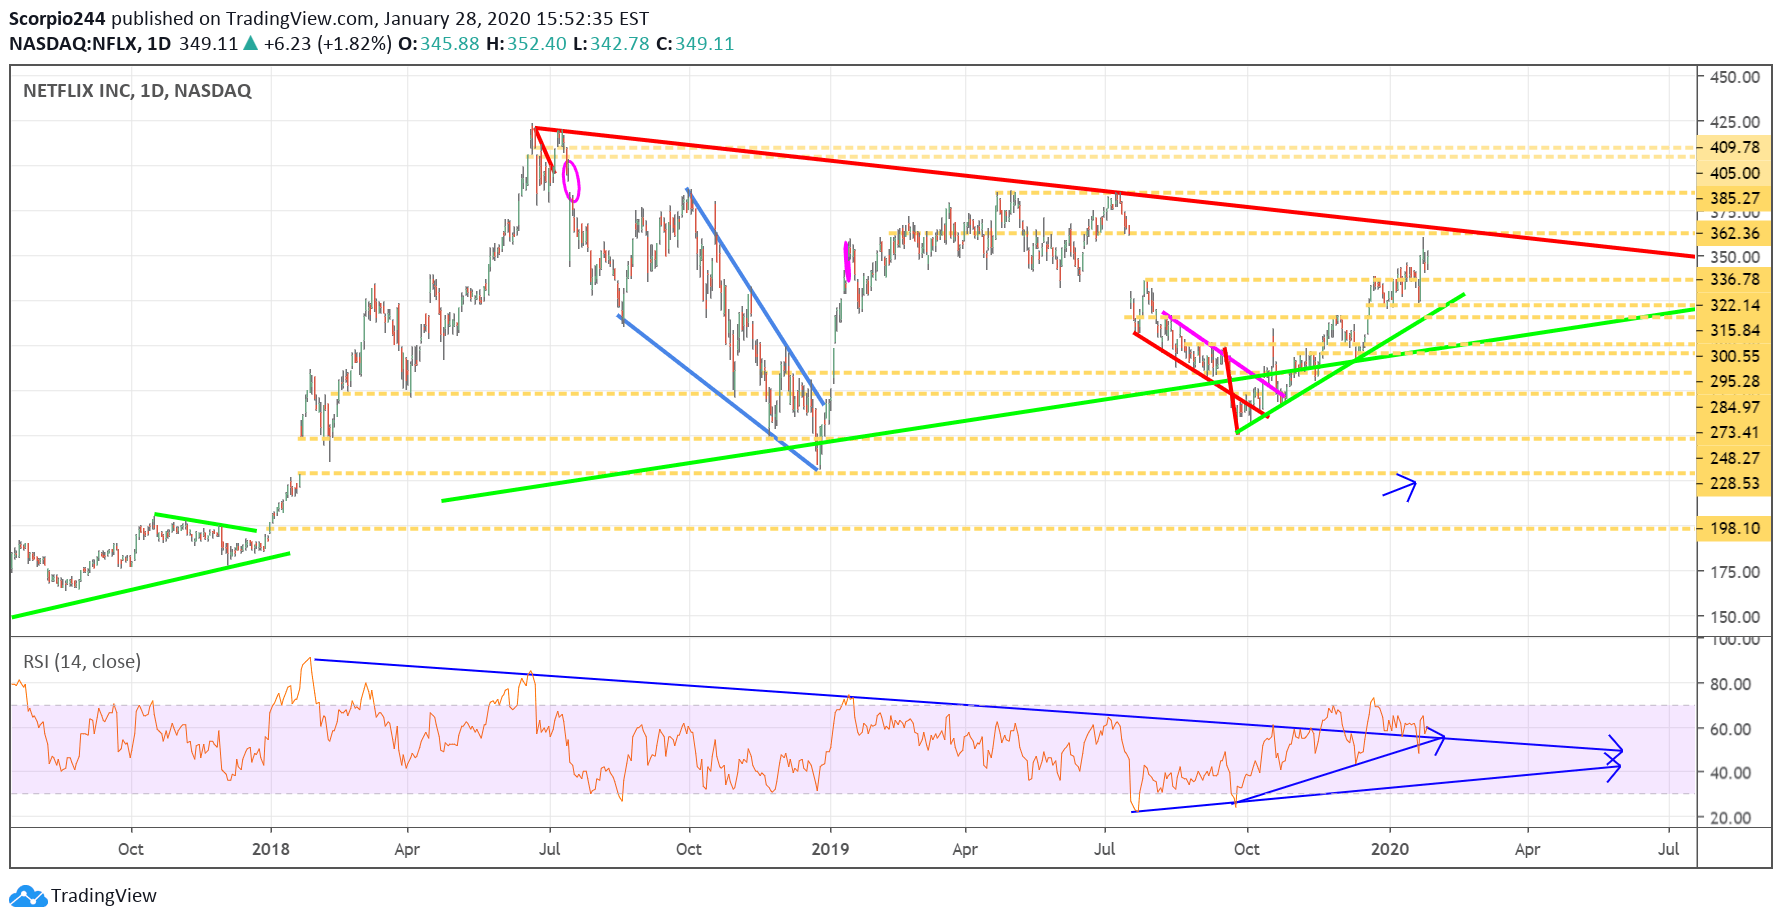Click the +6.23 (+1.82%) change value
This screenshot has width=1782, height=923.
(x=328, y=44)
